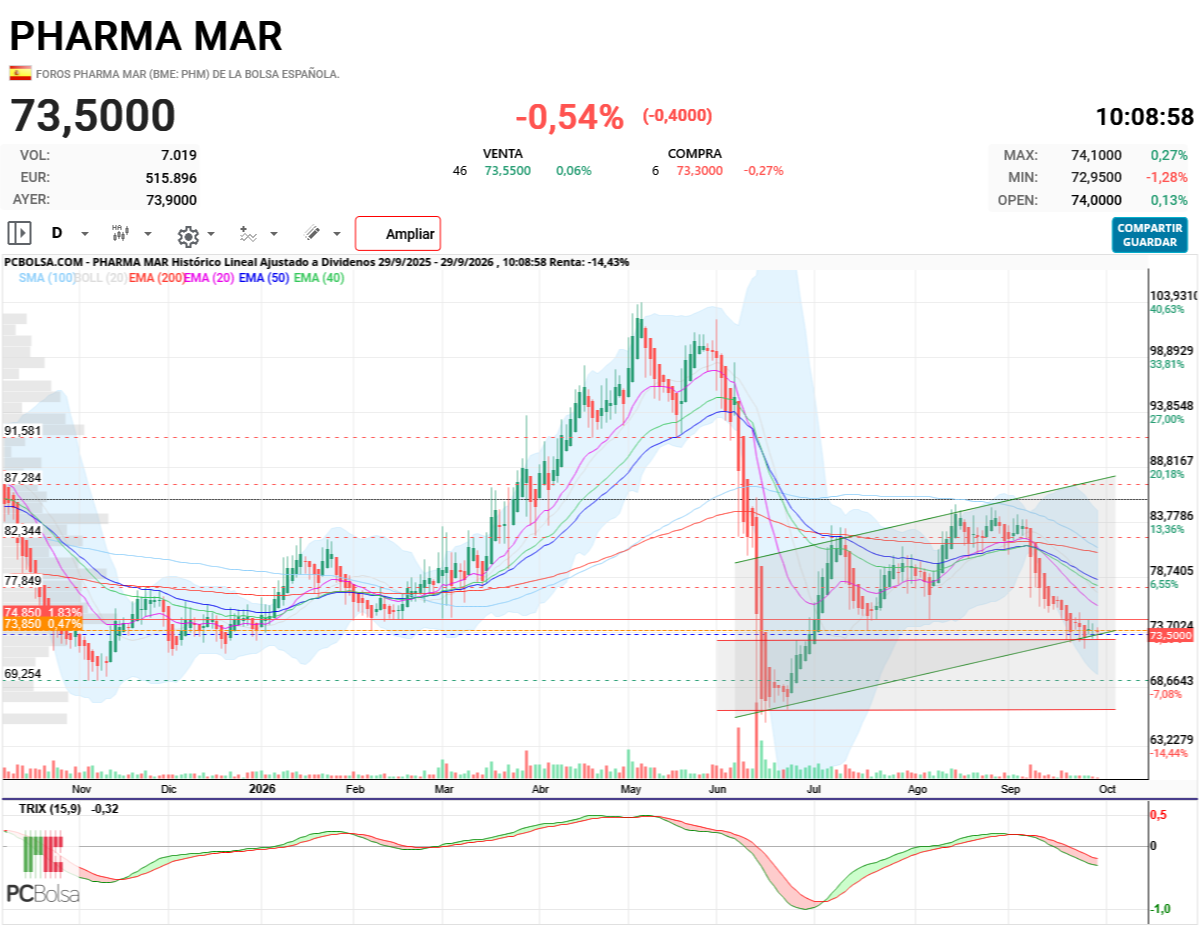Click the Compartir Guardar button
This screenshot has height=925, width=1200.
click(x=1150, y=235)
